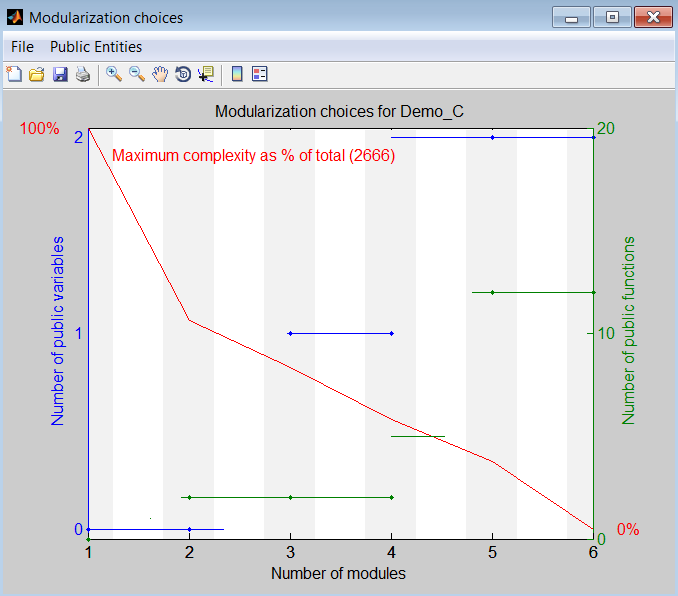Select the Zoom In magnifier tool

114,74
